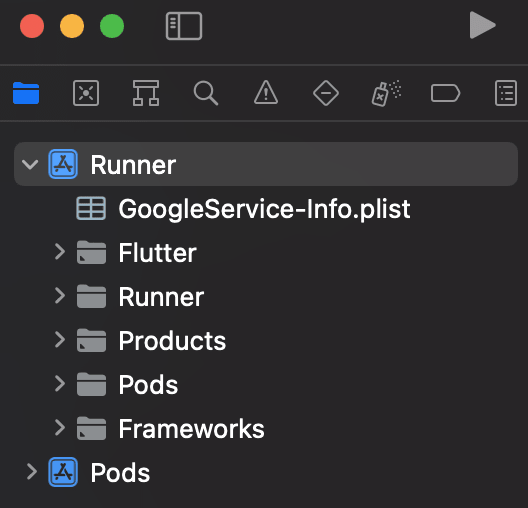
Task: Open the Symbol navigator hierarchy icon
Action: pos(146,93)
